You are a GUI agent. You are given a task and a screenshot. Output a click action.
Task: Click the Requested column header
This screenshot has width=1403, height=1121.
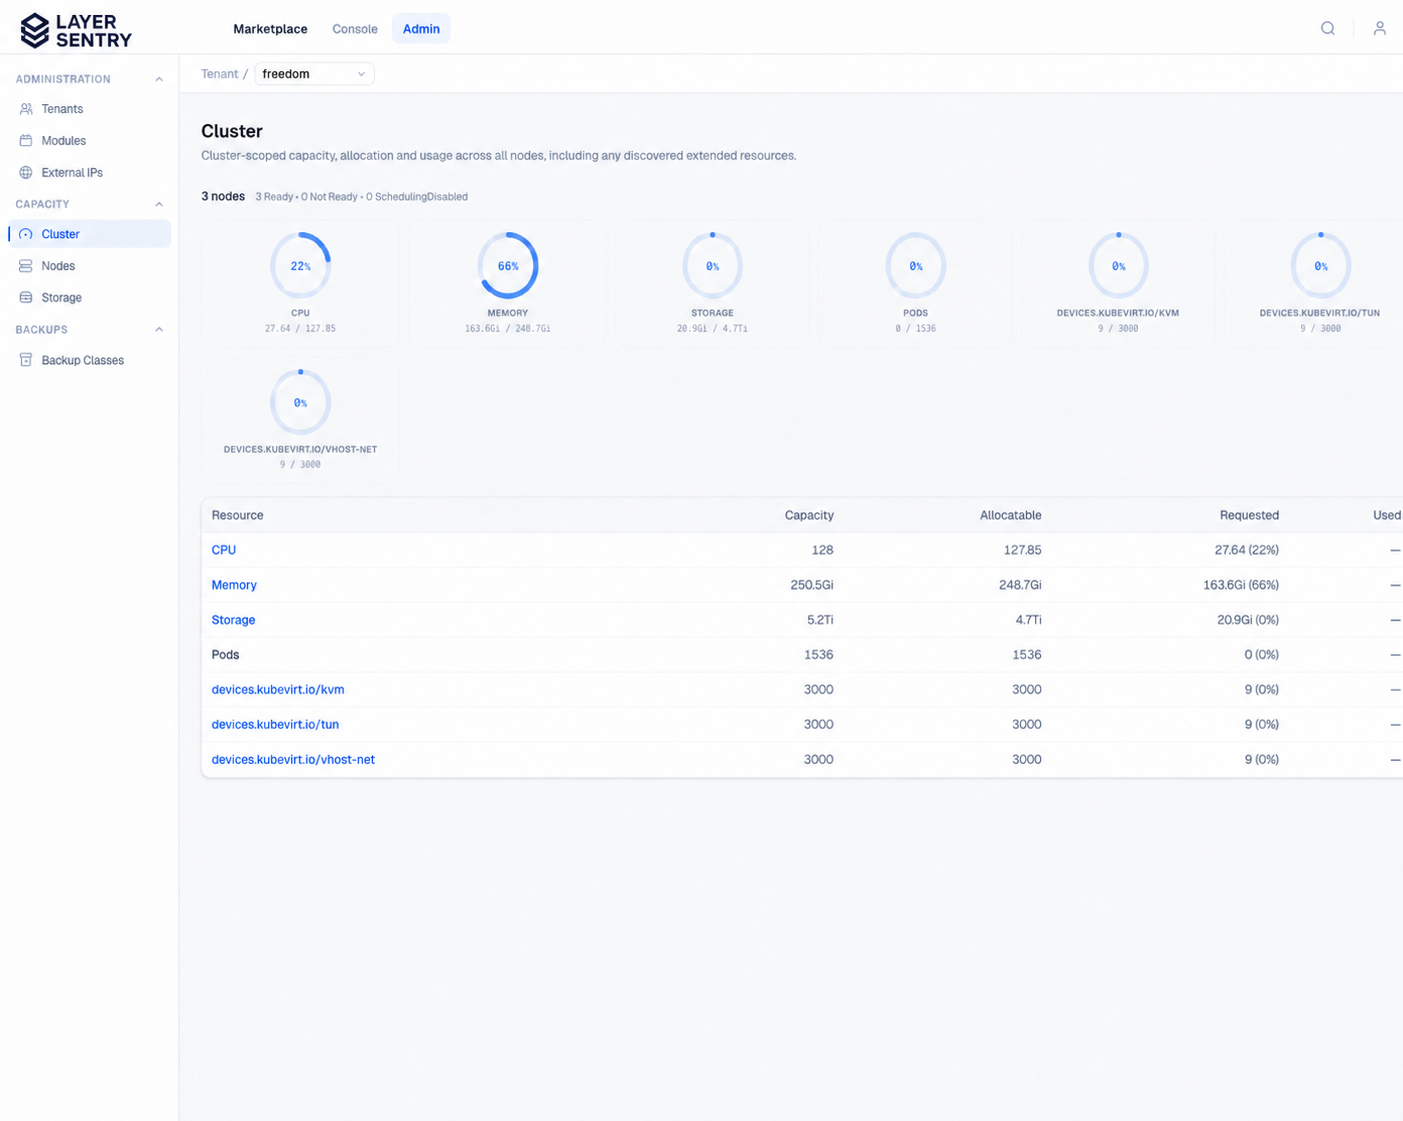1249,515
